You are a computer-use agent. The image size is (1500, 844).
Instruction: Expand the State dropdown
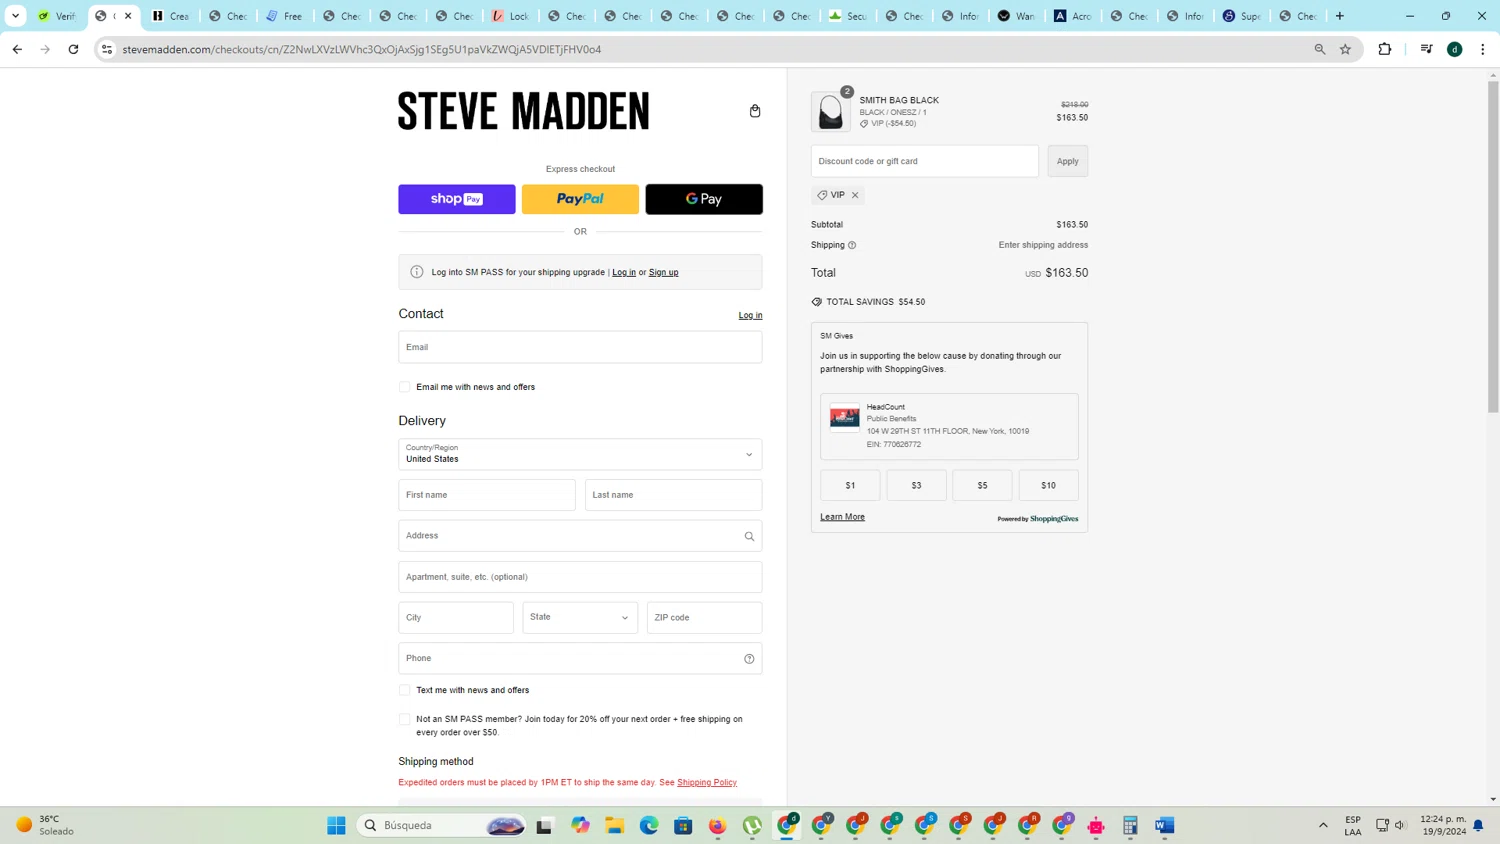(x=580, y=617)
